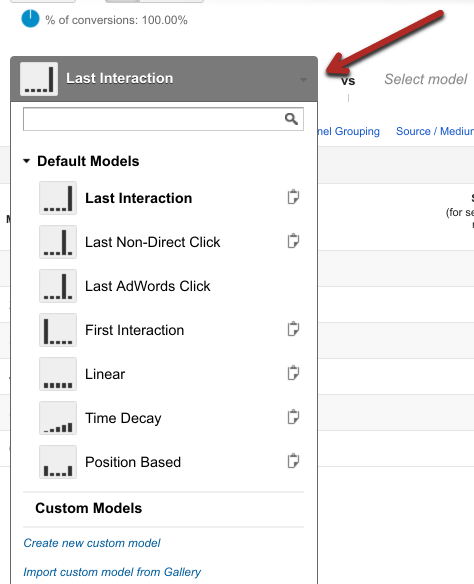Click Import custom model from Gallery
The height and width of the screenshot is (584, 474).
click(112, 572)
